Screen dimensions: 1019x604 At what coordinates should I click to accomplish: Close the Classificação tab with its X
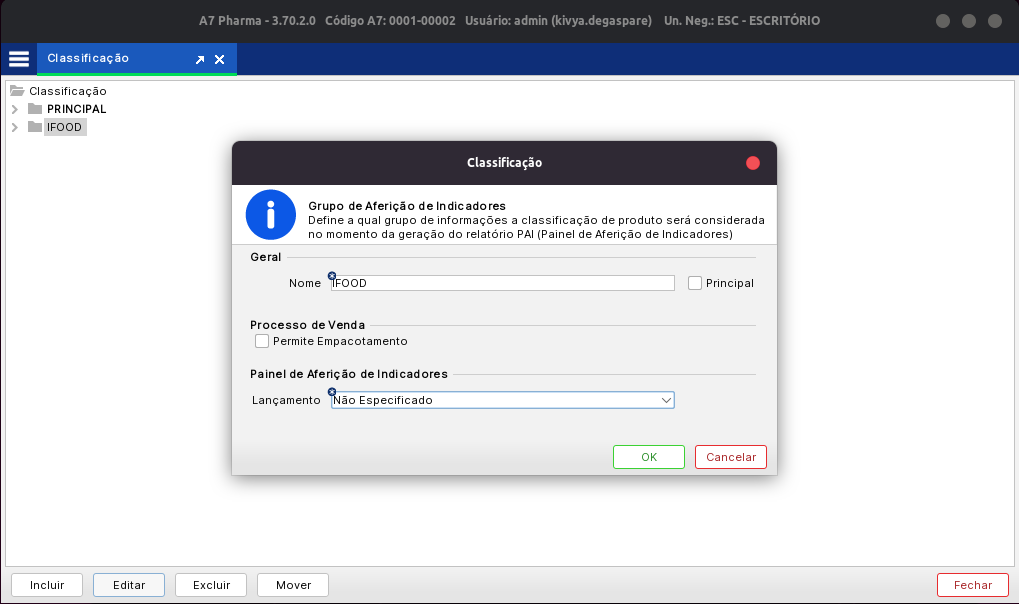click(218, 59)
